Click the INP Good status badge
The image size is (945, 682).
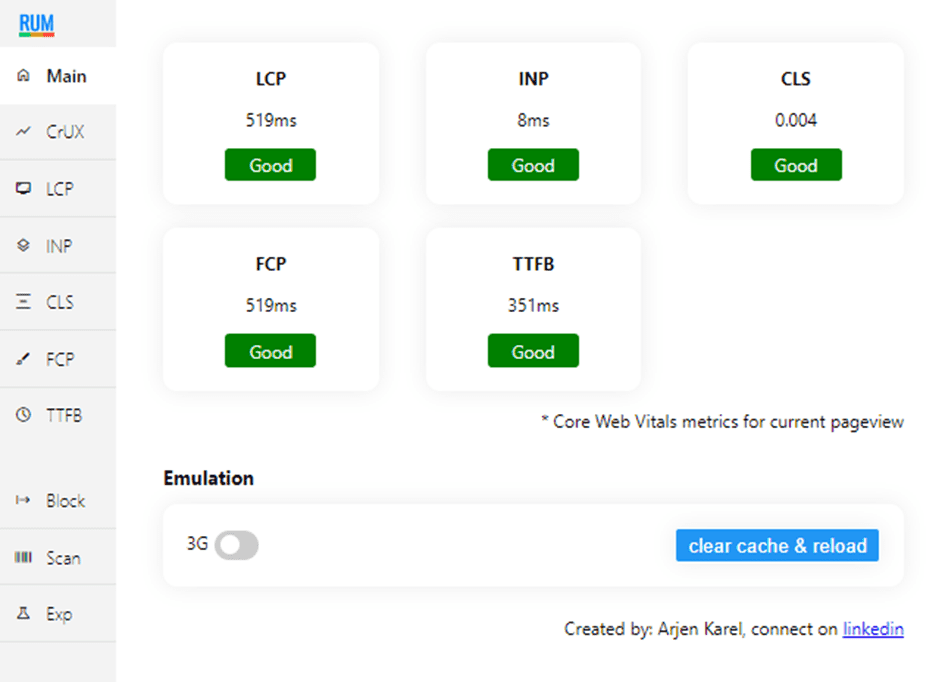pos(533,165)
